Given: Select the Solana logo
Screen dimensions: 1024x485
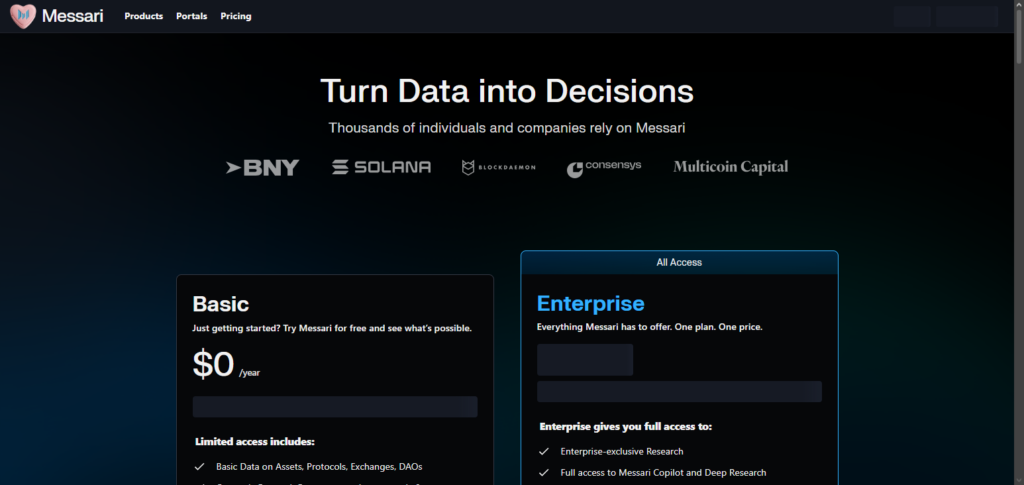Looking at the screenshot, I should (x=381, y=167).
